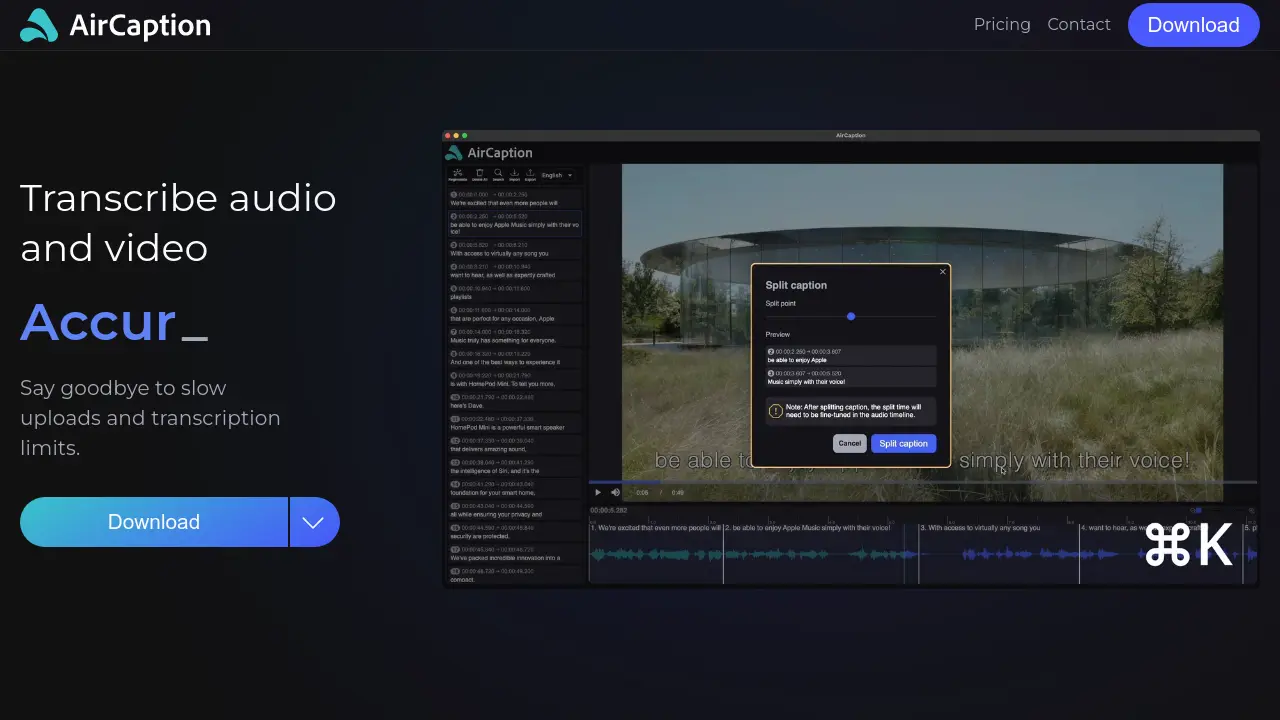The width and height of the screenshot is (1280, 720).
Task: Click the AirCaption logo inside the app window
Action: [489, 153]
